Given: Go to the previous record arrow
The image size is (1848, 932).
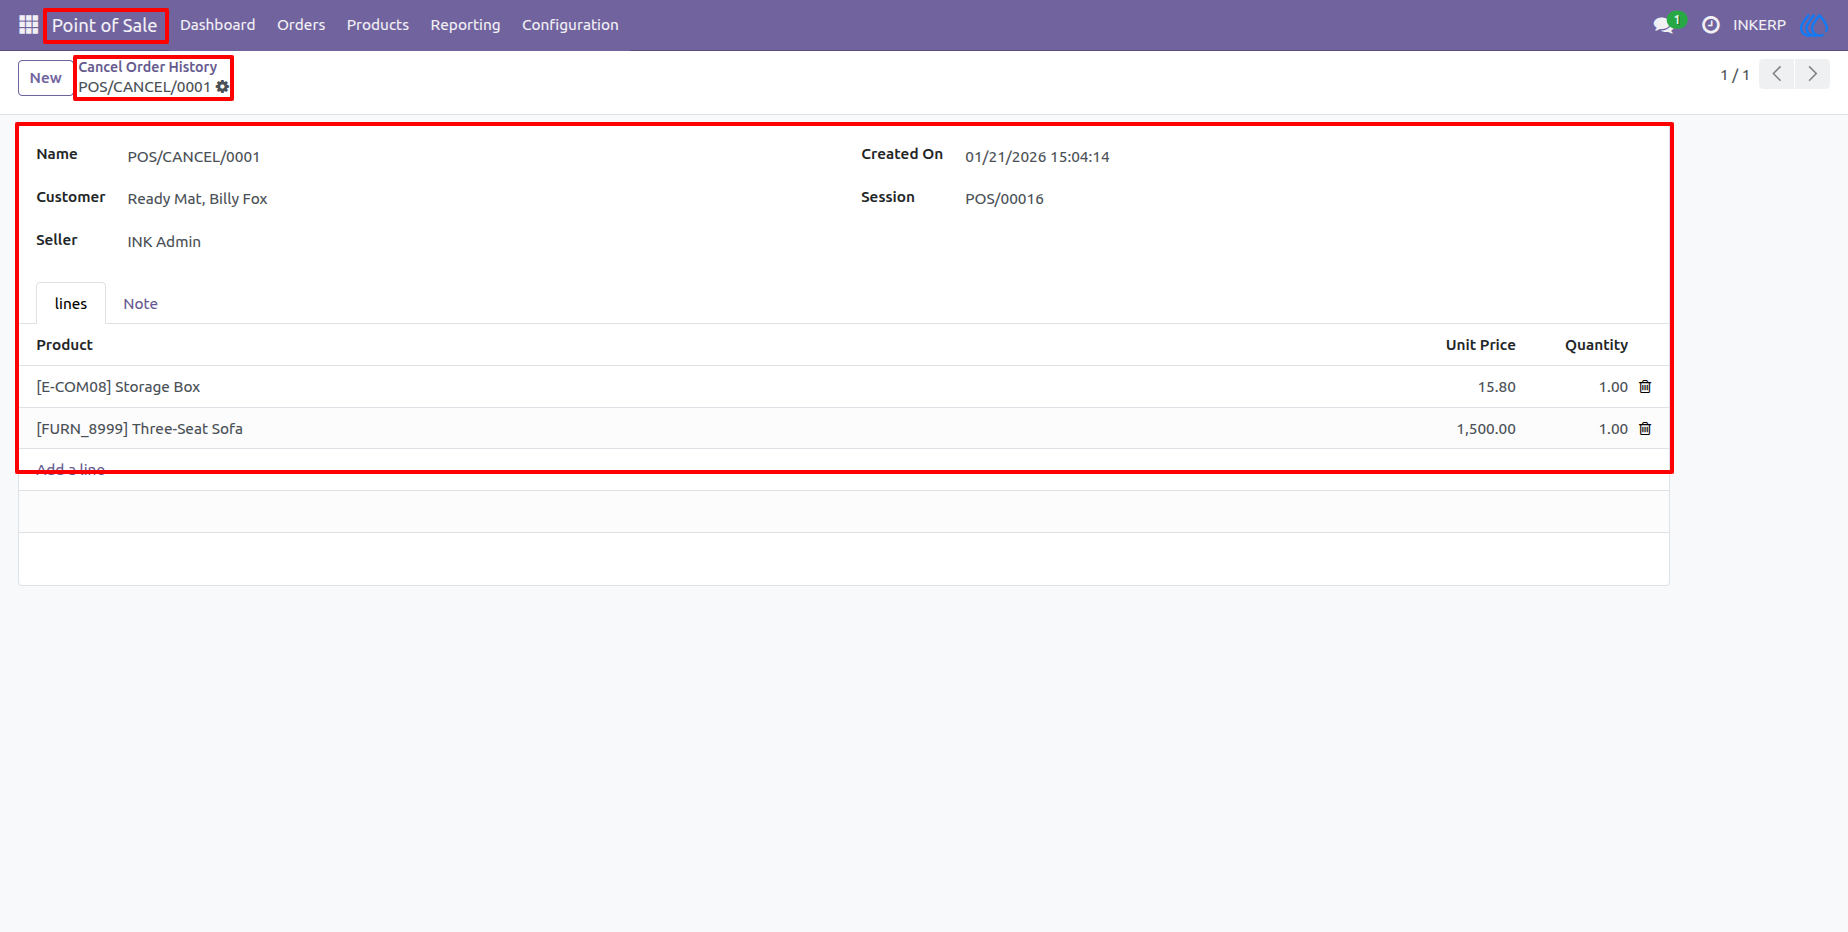Looking at the screenshot, I should click(1777, 74).
